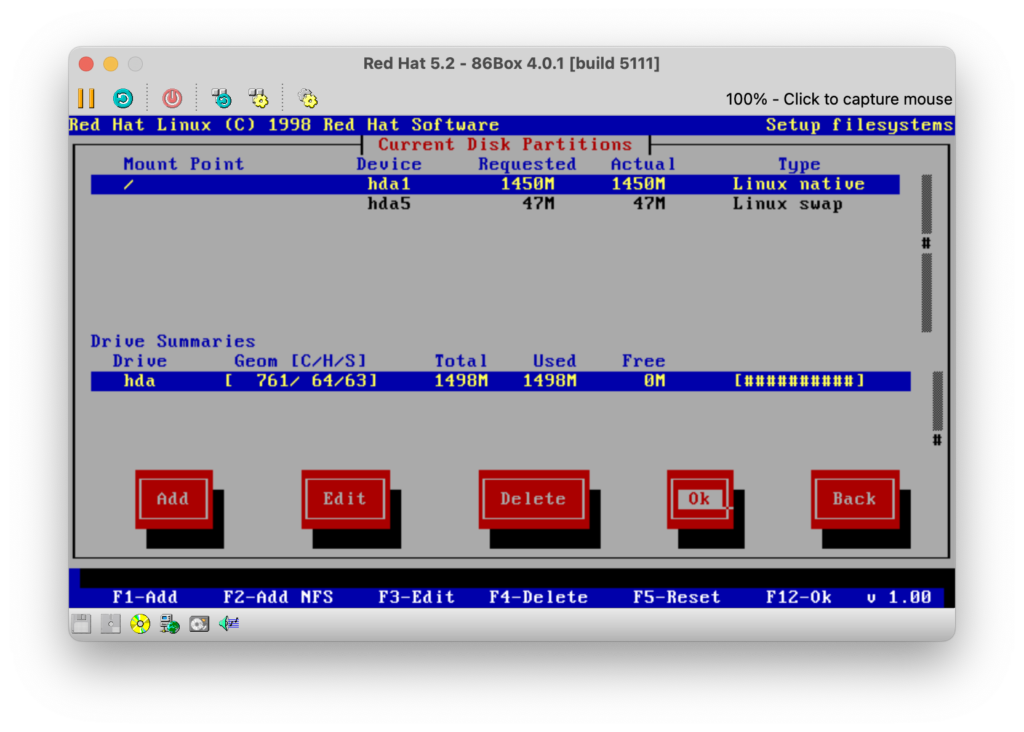Click the Drive Summaries scrollbar
The height and width of the screenshot is (732, 1024).
click(x=937, y=408)
